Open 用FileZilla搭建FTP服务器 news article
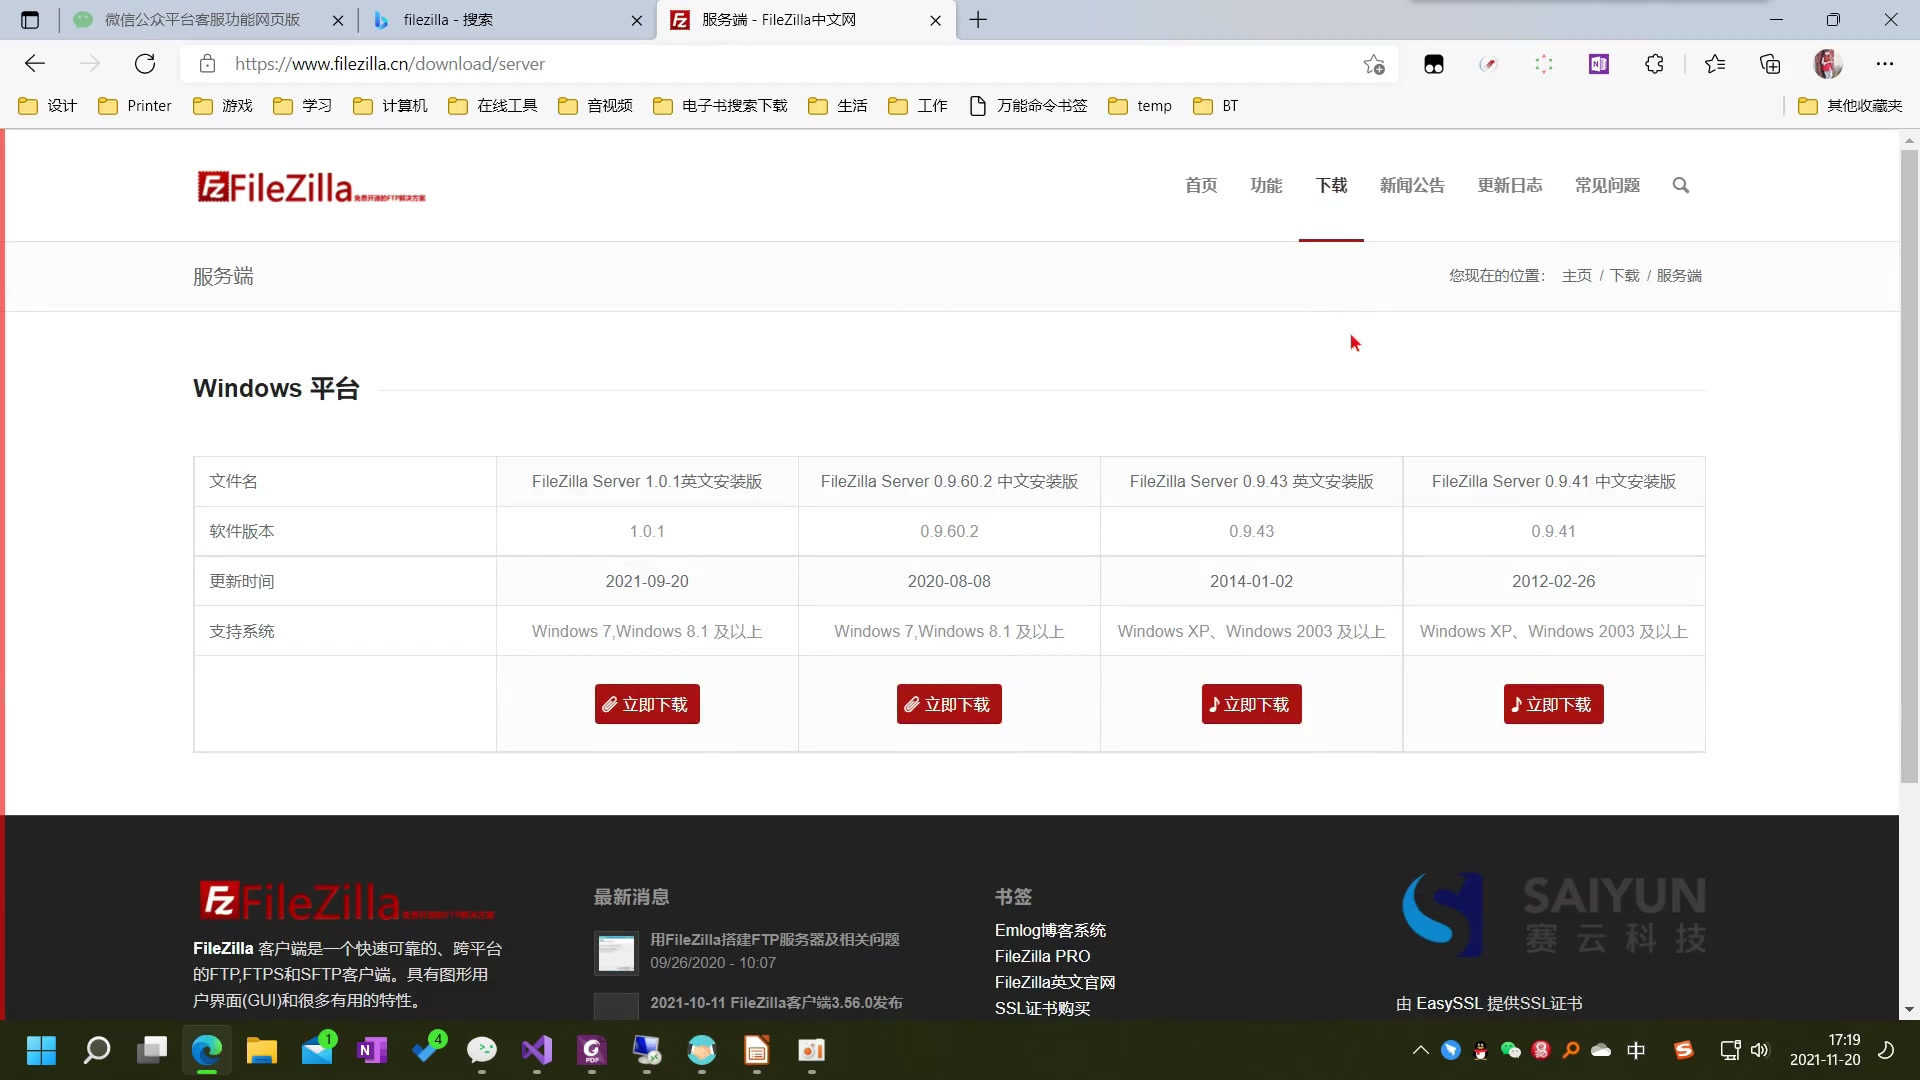This screenshot has height=1080, width=1920. point(775,939)
